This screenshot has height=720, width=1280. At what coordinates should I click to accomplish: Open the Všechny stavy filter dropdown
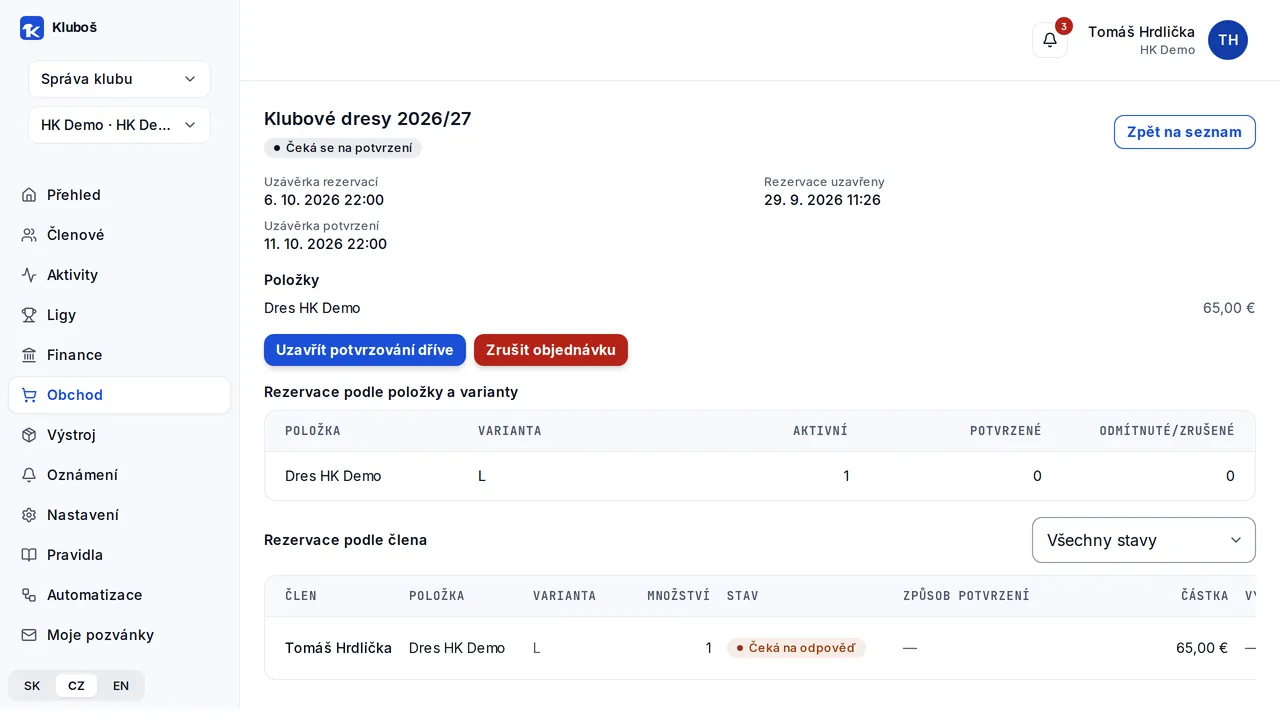[1143, 540]
